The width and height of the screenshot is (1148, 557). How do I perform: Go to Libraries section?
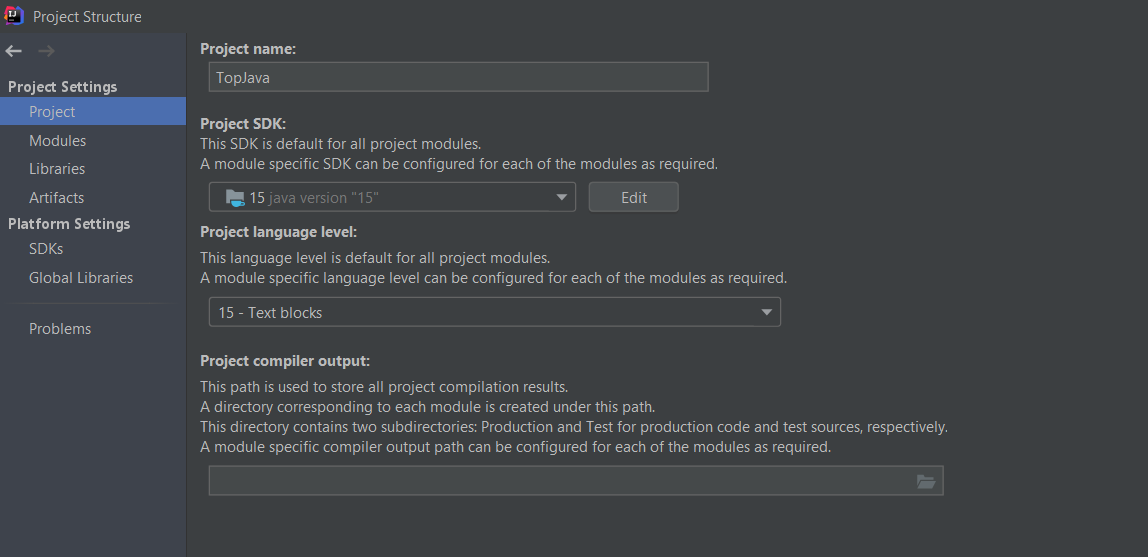click(57, 169)
